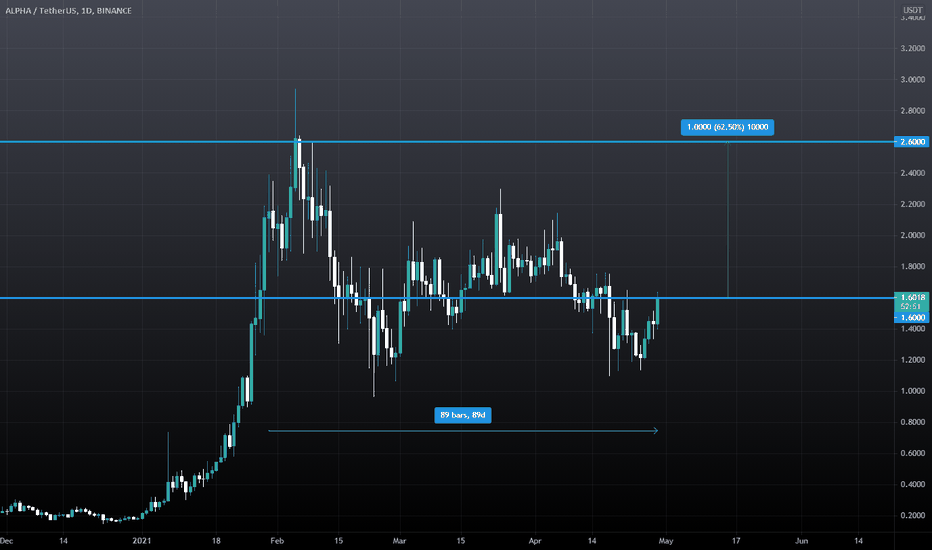Click the 3.2000 price axis label
932x550 pixels.
(912, 48)
